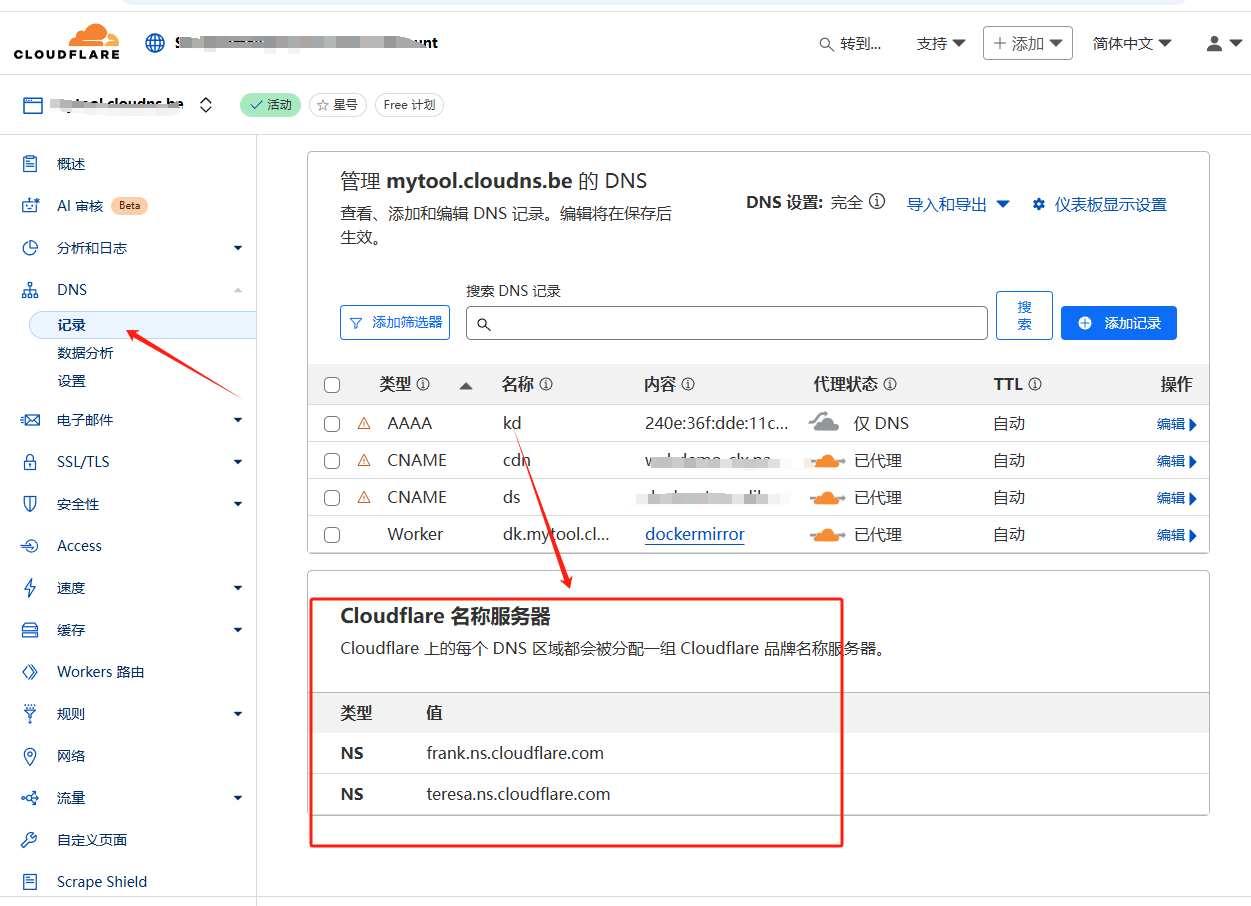
Task: Open the Access menu item
Action: point(79,546)
